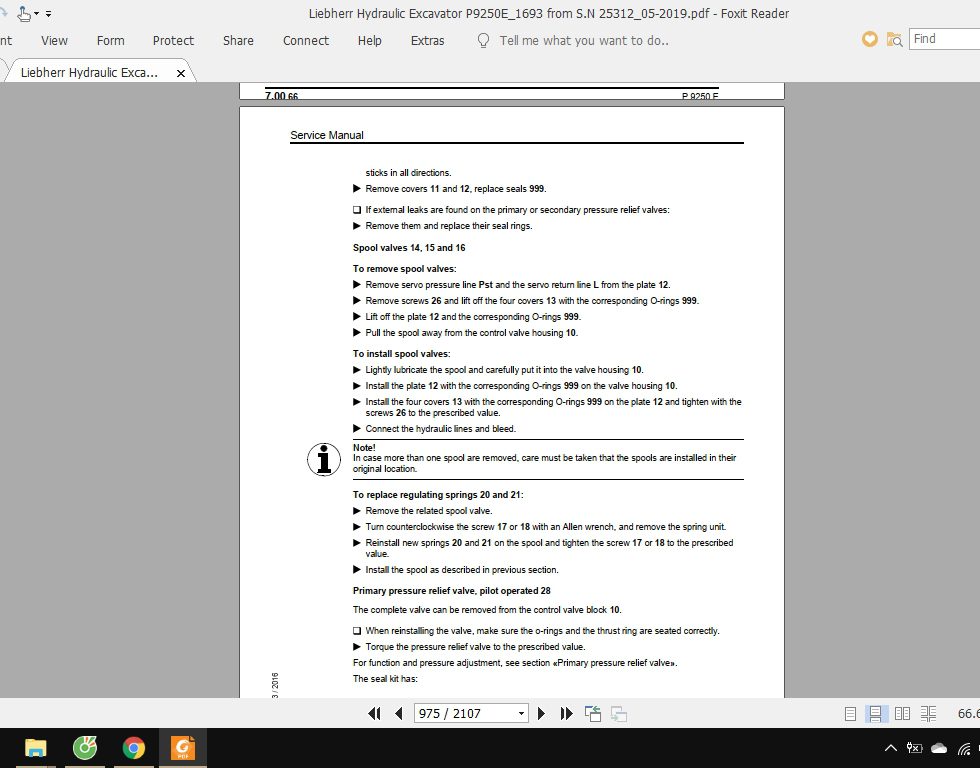The height and width of the screenshot is (768, 980).
Task: Click 'The seal kit has:' text
Action: point(385,679)
